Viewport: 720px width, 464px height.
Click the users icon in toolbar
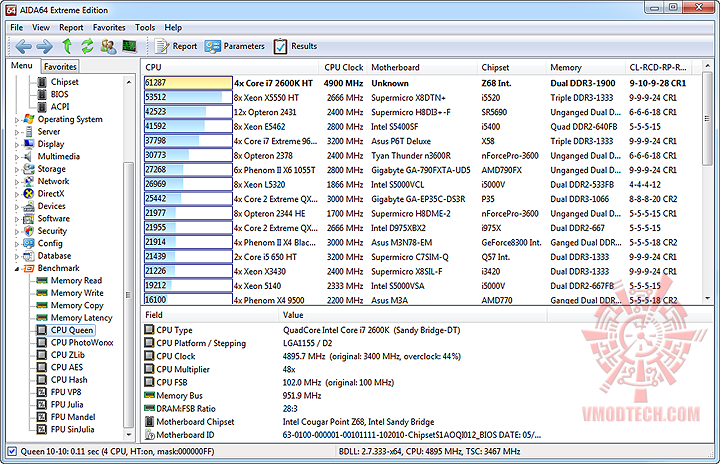point(108,46)
